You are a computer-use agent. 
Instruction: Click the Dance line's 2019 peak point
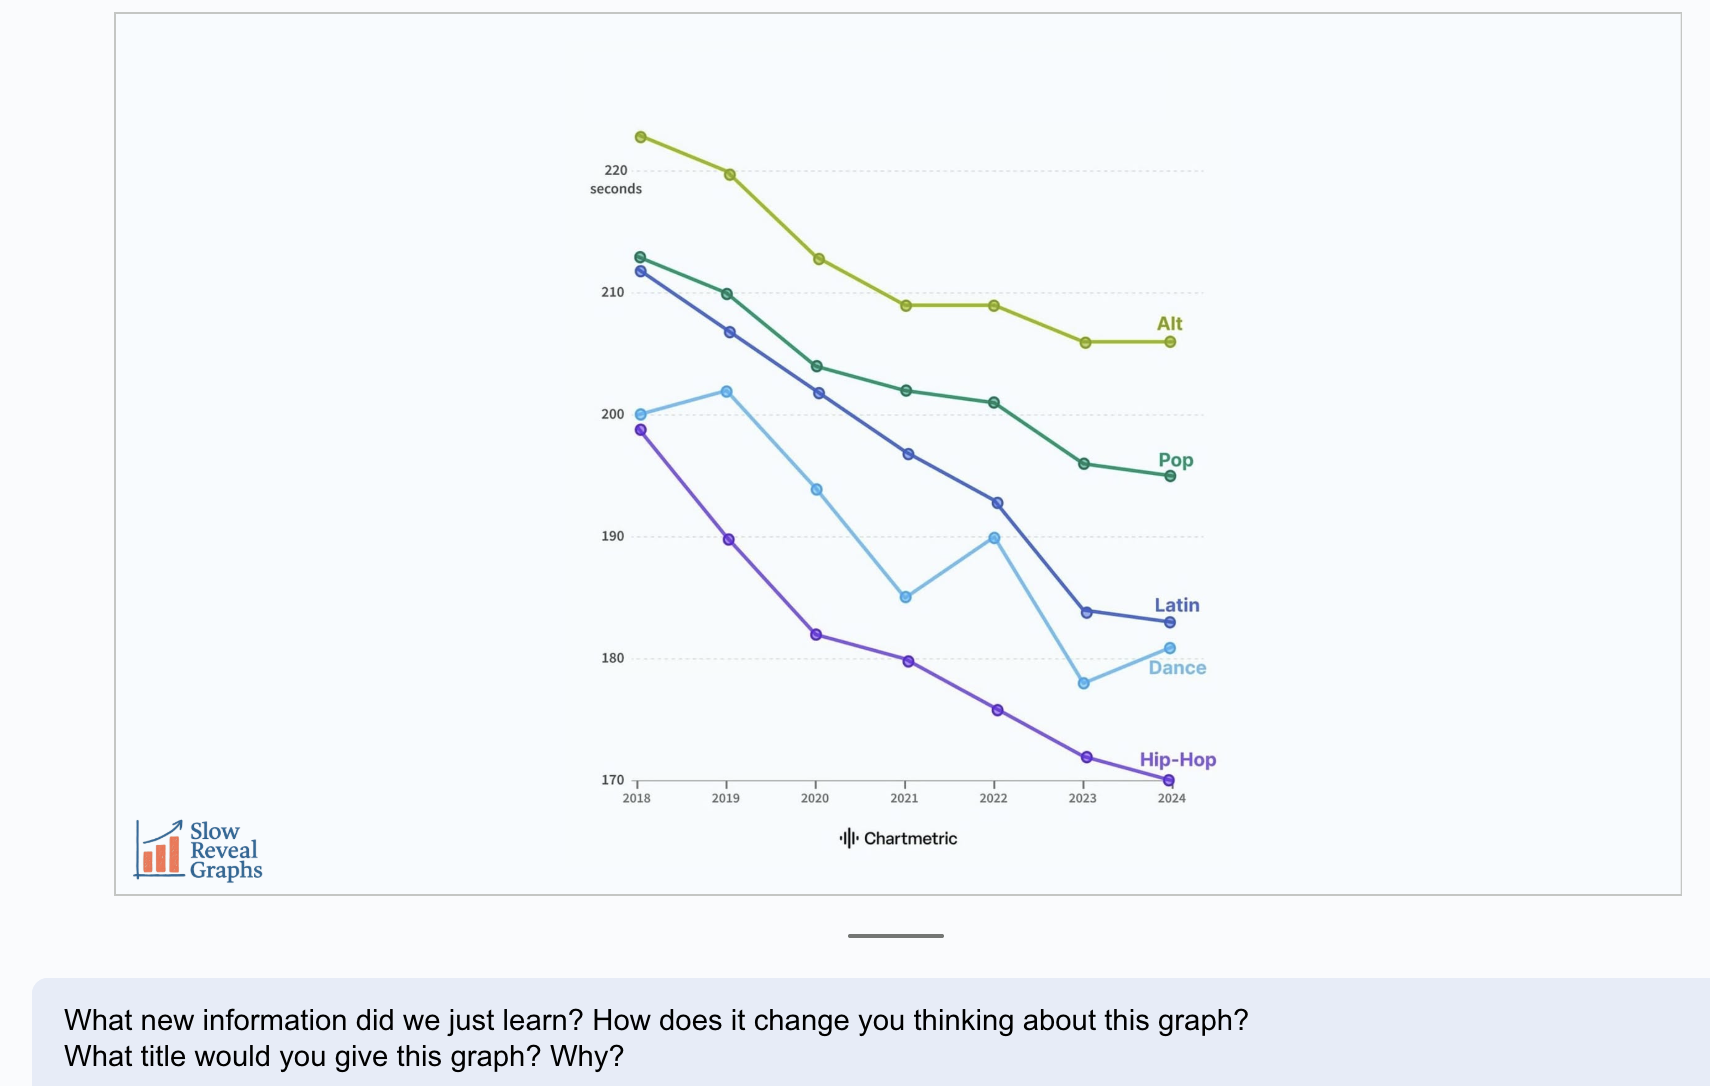click(727, 392)
